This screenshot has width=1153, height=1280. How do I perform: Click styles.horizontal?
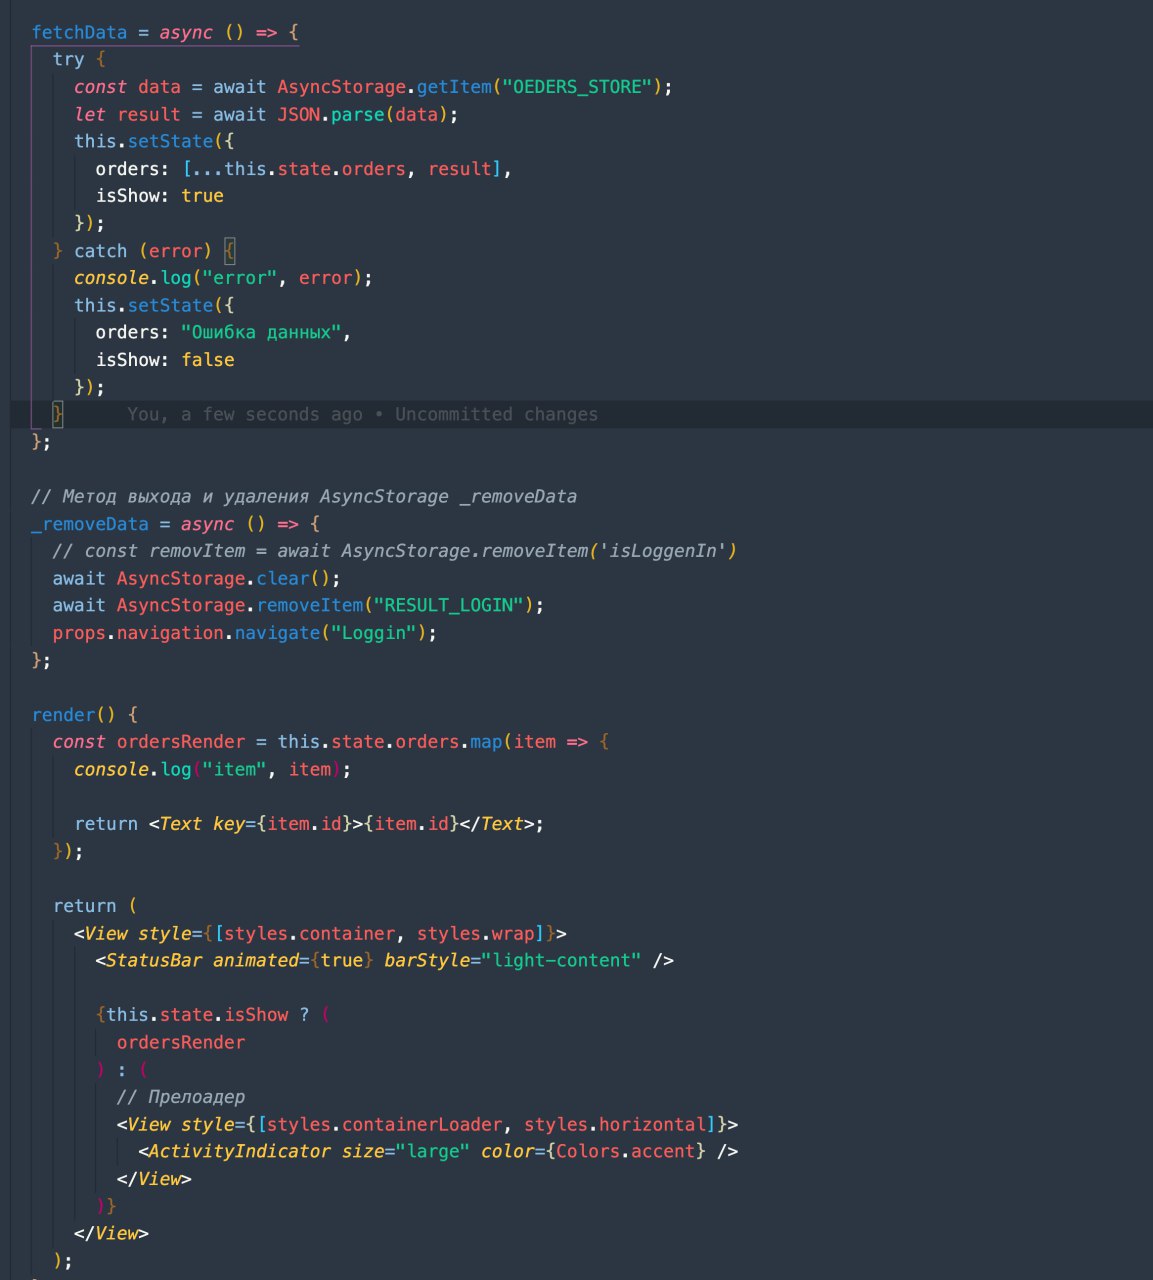coord(614,1124)
